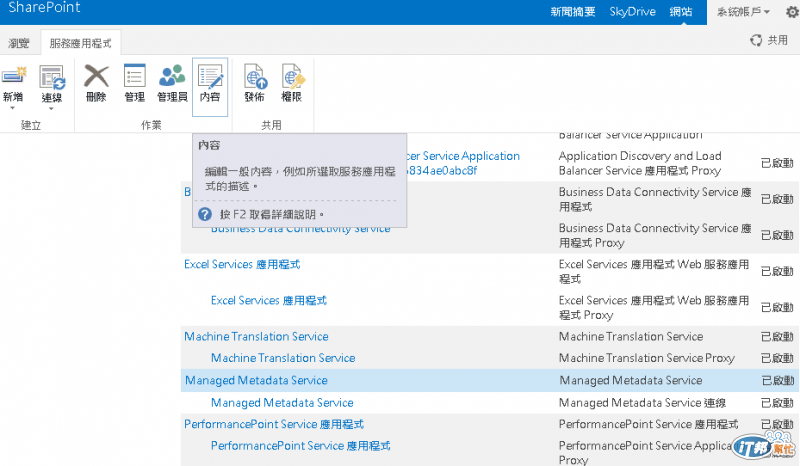Viewport: 800px width, 466px height.
Task: Open SkyDrive in the top bar
Action: (632, 12)
